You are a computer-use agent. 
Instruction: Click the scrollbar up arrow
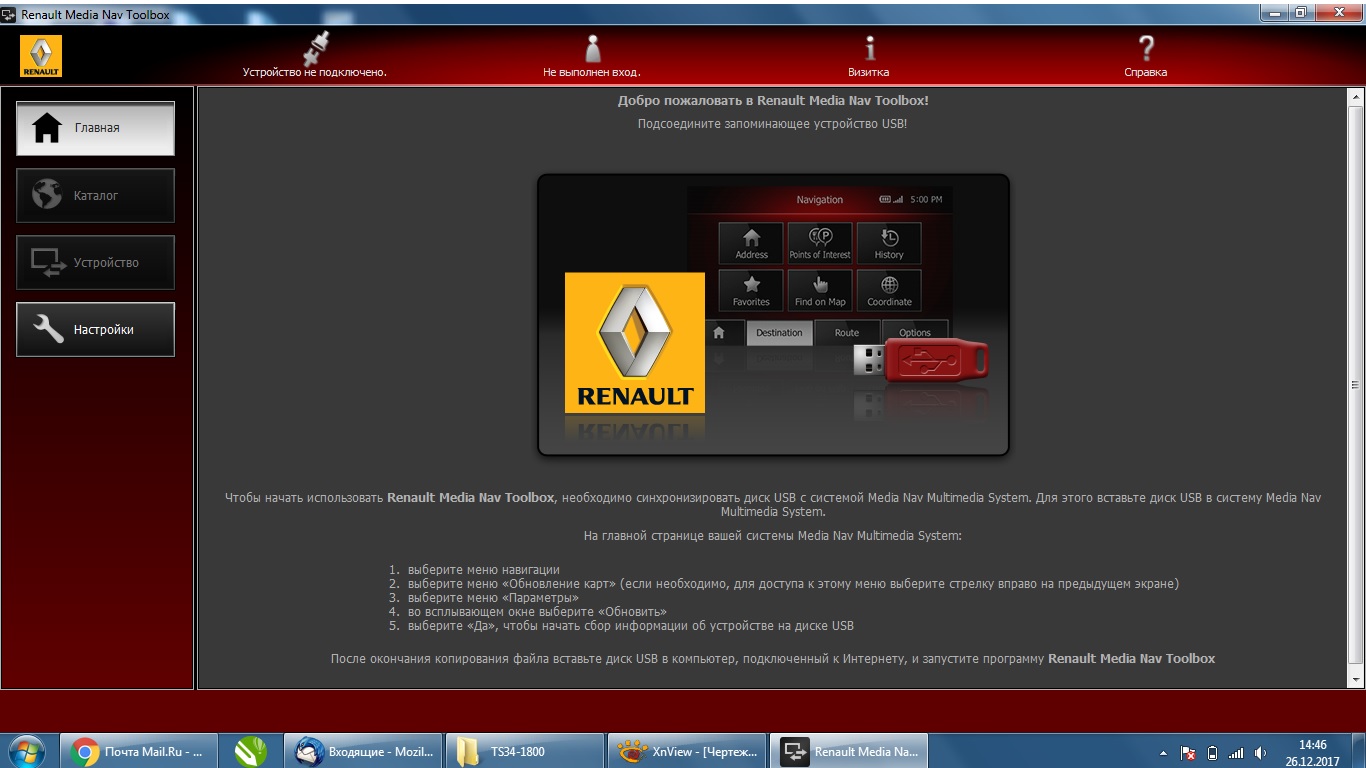[x=1356, y=98]
